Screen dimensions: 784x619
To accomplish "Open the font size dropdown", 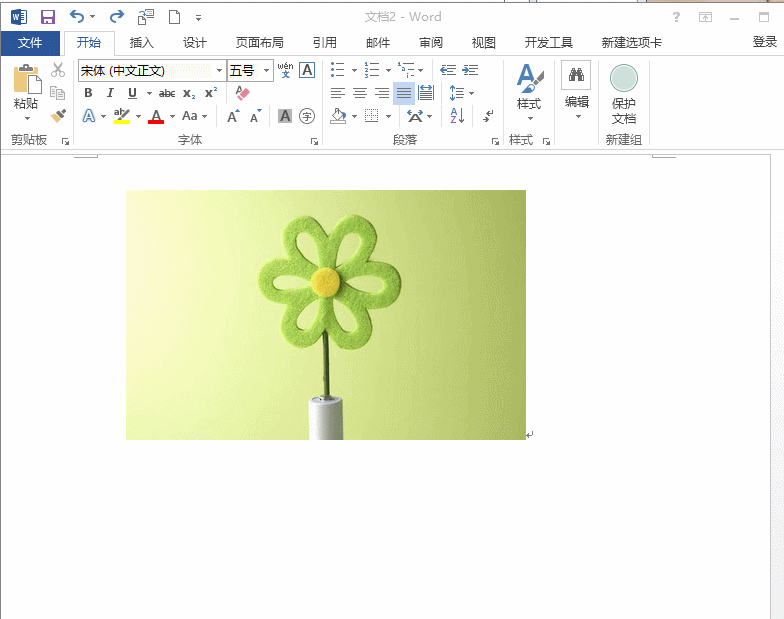I will pos(267,70).
